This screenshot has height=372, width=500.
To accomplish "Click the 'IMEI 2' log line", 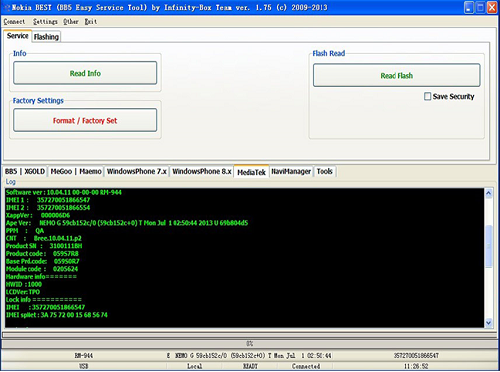I will (48, 208).
